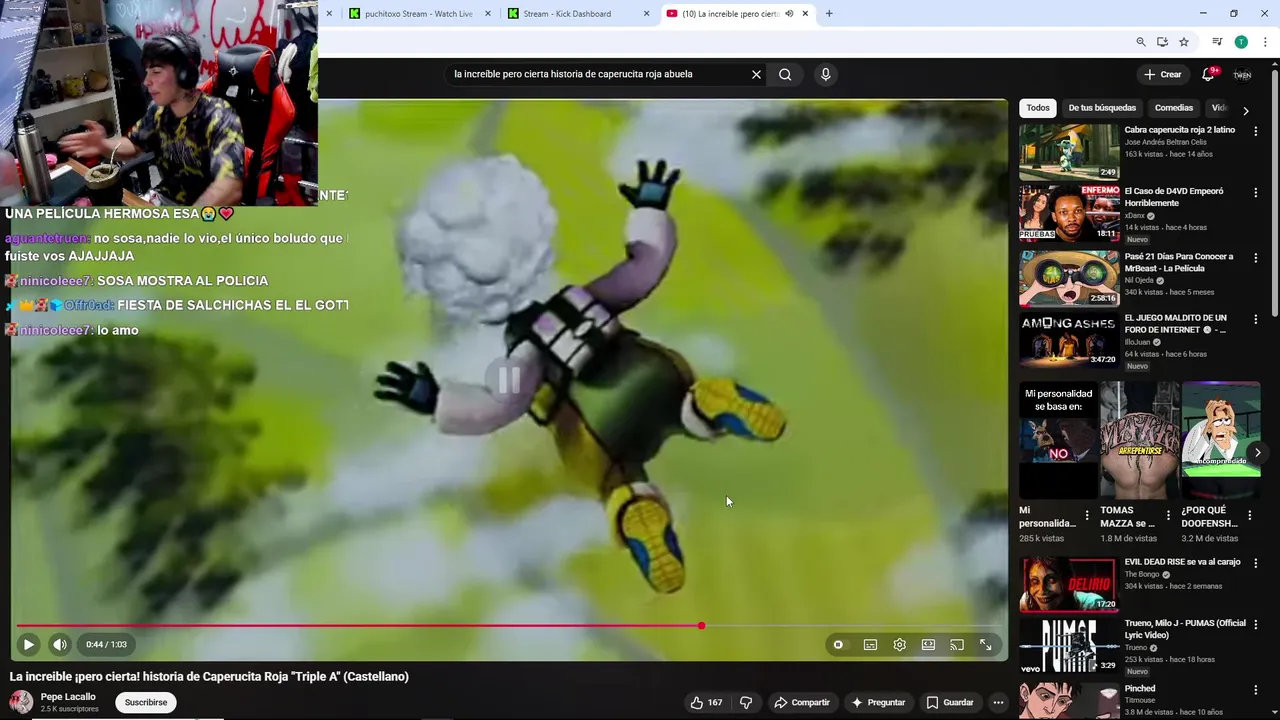Toggle the autoplay switch in player
Image resolution: width=1280 pixels, height=720 pixels.
(x=838, y=645)
